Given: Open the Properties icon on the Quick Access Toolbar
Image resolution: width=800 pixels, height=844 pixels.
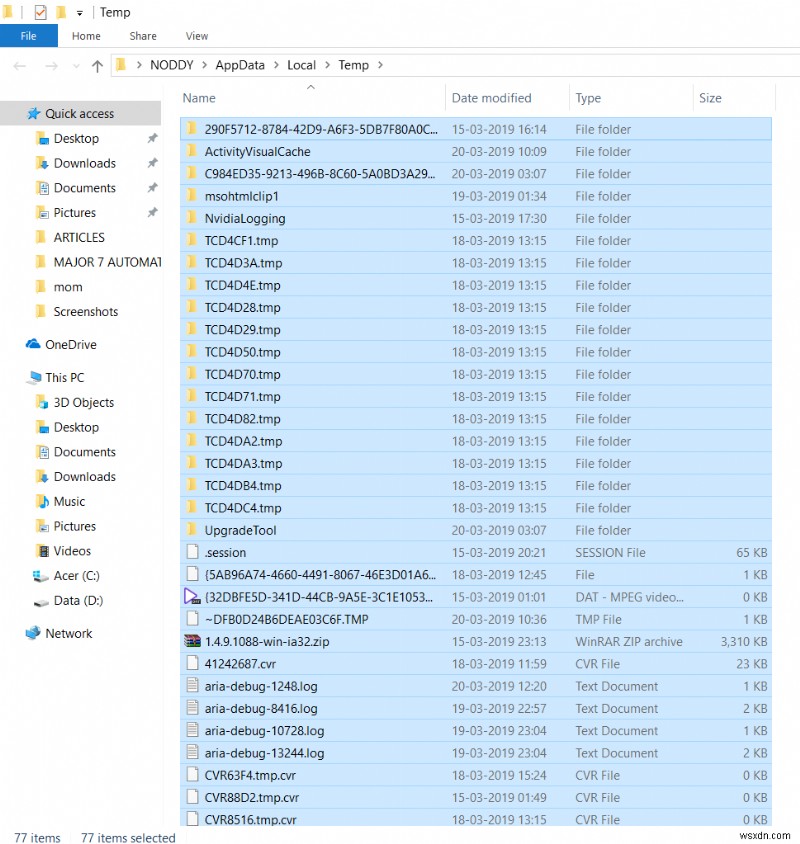Looking at the screenshot, I should click(x=39, y=11).
